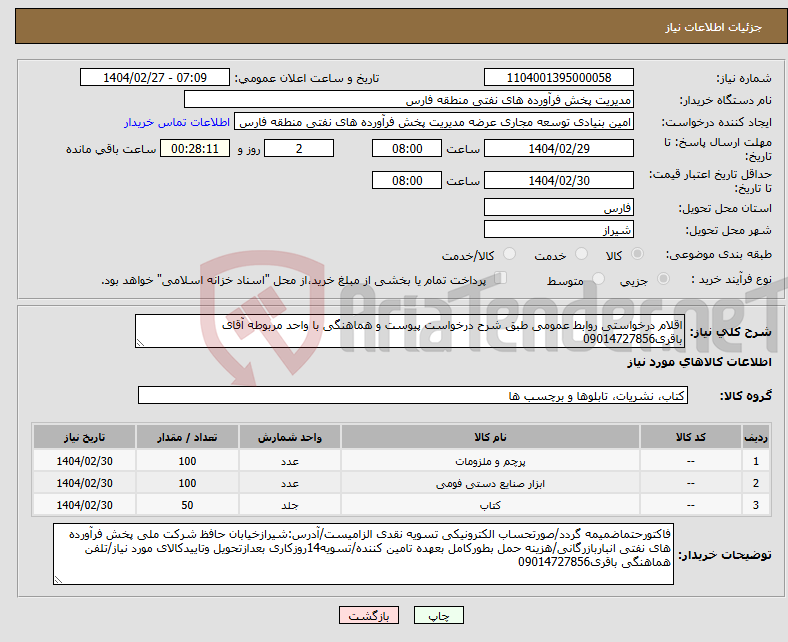The height and width of the screenshot is (642, 788).
Task: Click the need number field 1104001395000058
Action: [558, 77]
